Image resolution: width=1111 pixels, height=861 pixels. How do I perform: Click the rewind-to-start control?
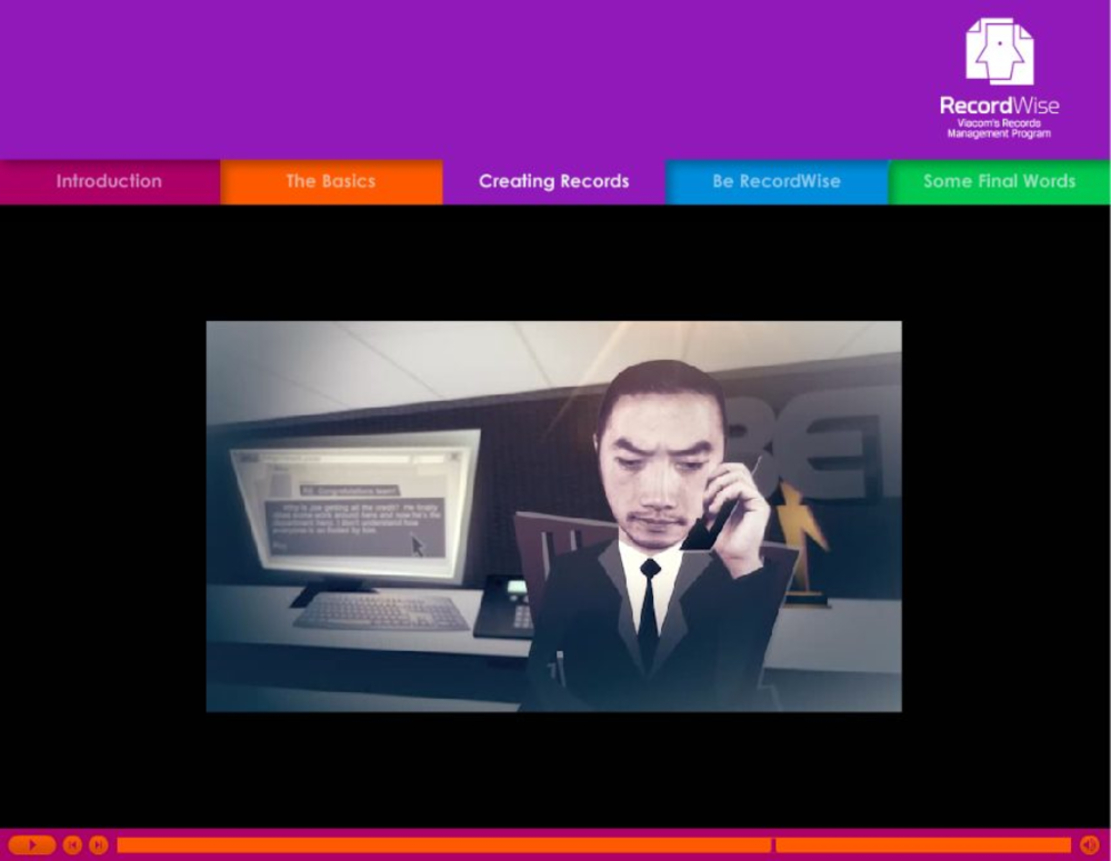click(71, 843)
